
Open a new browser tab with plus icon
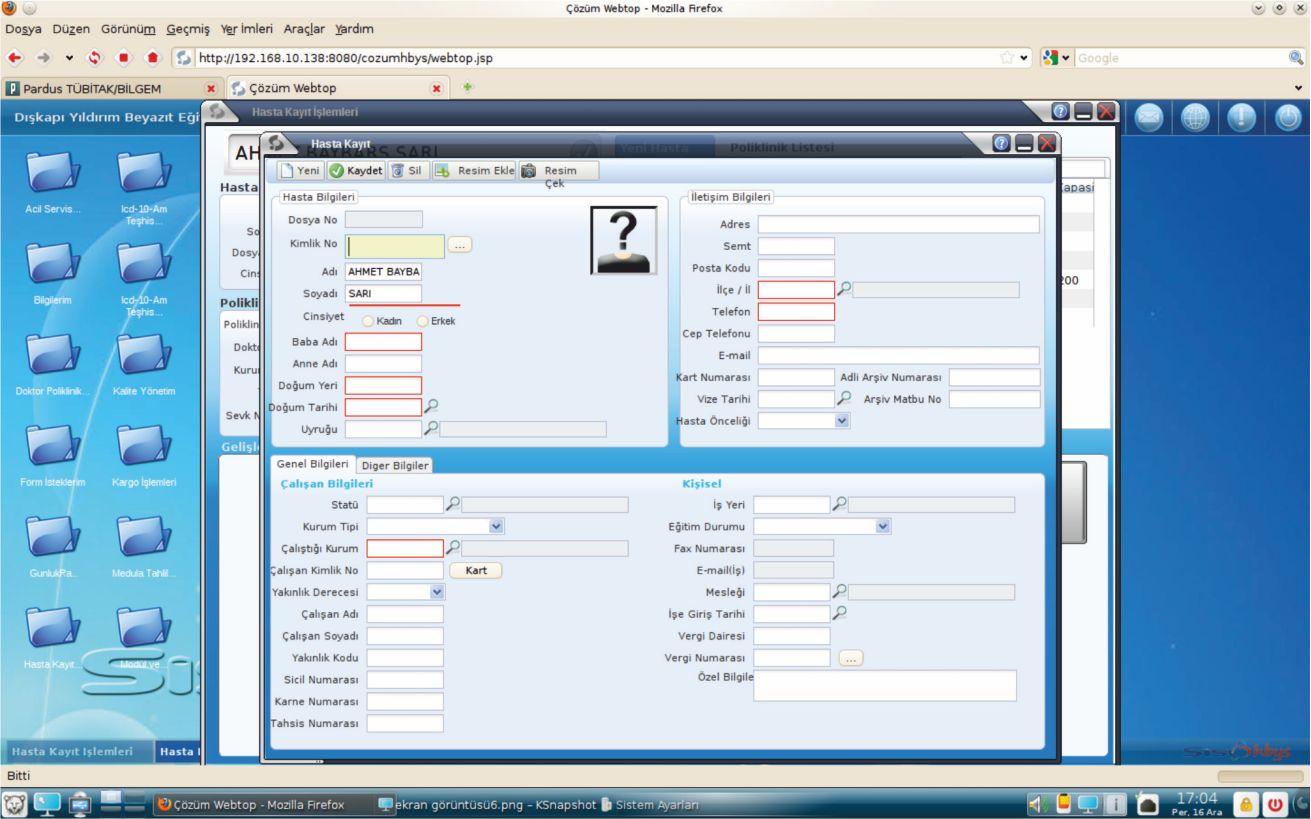click(x=465, y=88)
